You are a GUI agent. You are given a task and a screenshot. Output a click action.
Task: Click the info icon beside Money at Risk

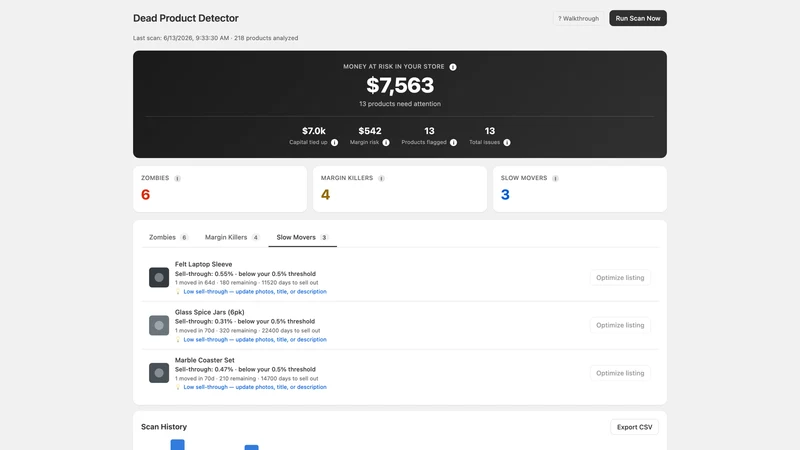tap(453, 67)
